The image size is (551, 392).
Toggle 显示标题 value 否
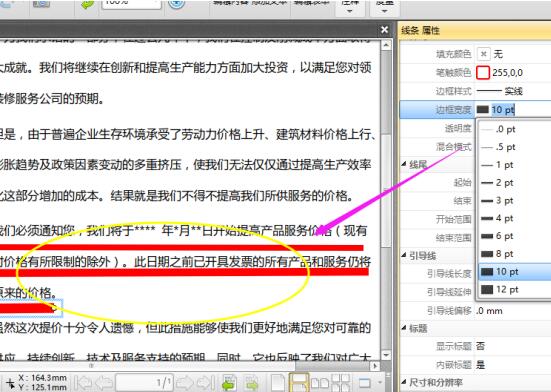(x=480, y=346)
